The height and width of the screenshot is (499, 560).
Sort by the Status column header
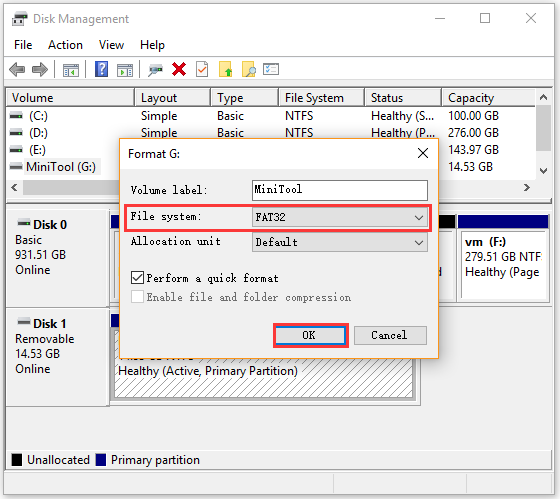403,98
